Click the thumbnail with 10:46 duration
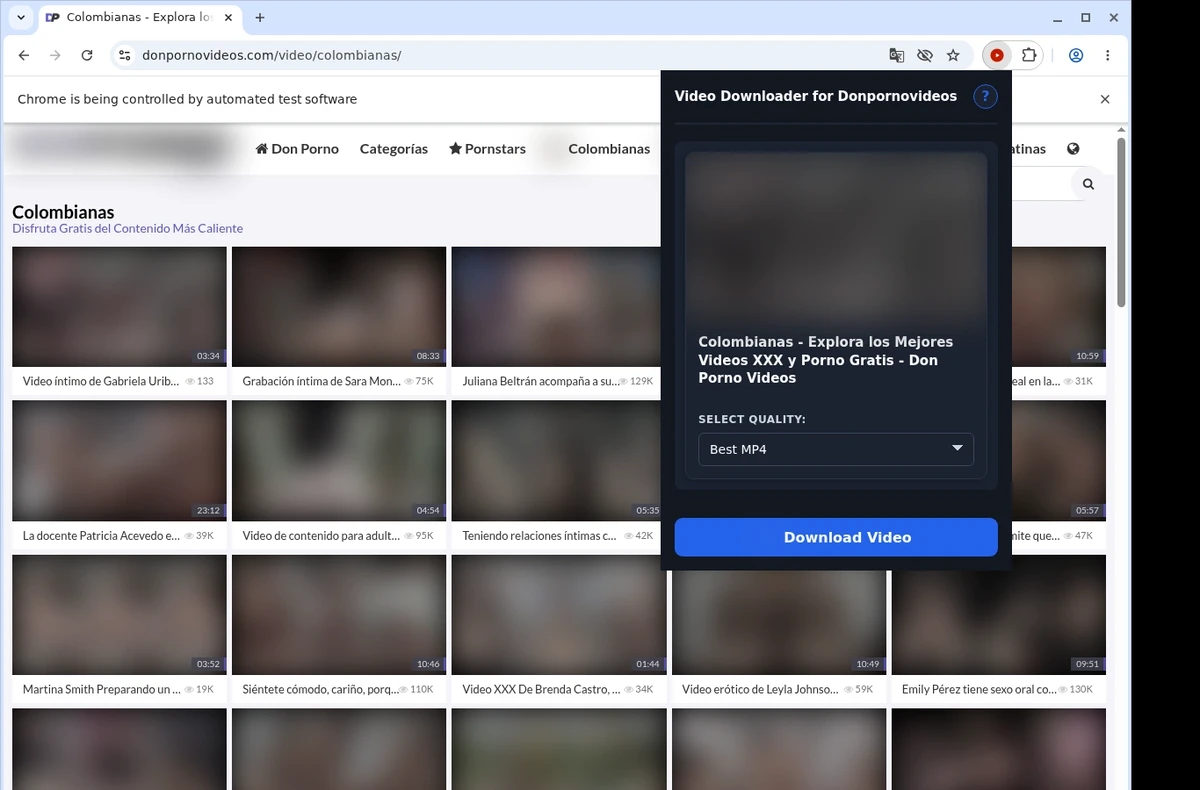The image size is (1200, 790). click(x=339, y=615)
